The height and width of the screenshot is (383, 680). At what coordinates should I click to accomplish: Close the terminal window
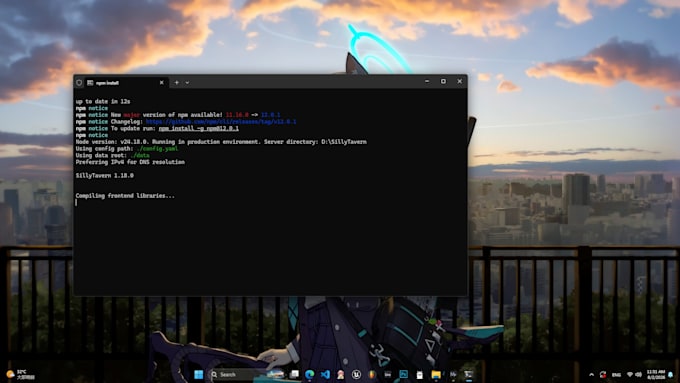click(460, 82)
